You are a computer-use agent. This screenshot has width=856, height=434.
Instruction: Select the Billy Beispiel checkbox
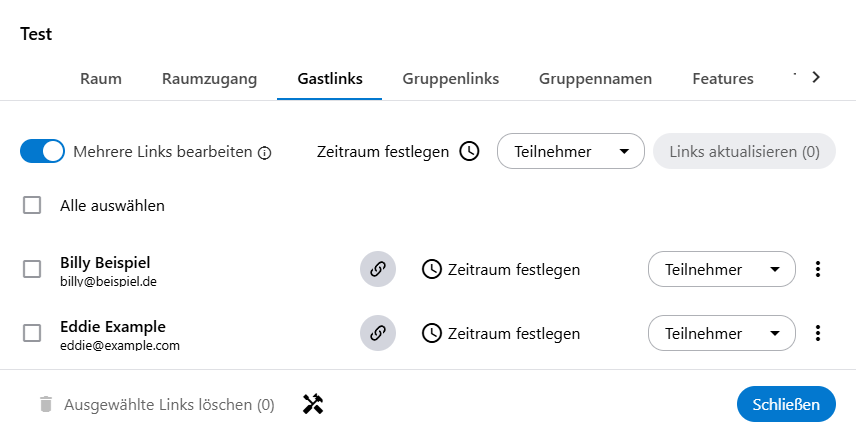pos(32,269)
